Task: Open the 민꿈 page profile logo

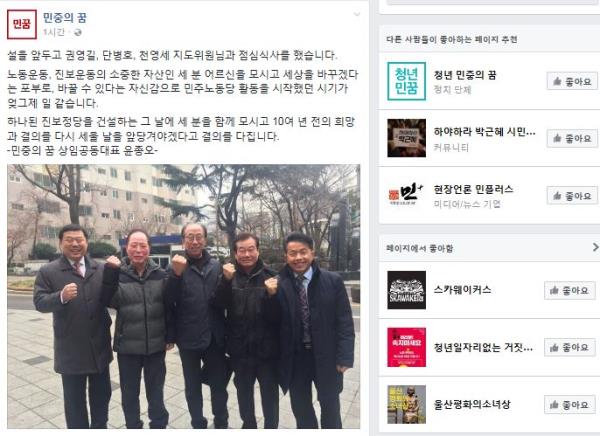Action: [x=22, y=24]
